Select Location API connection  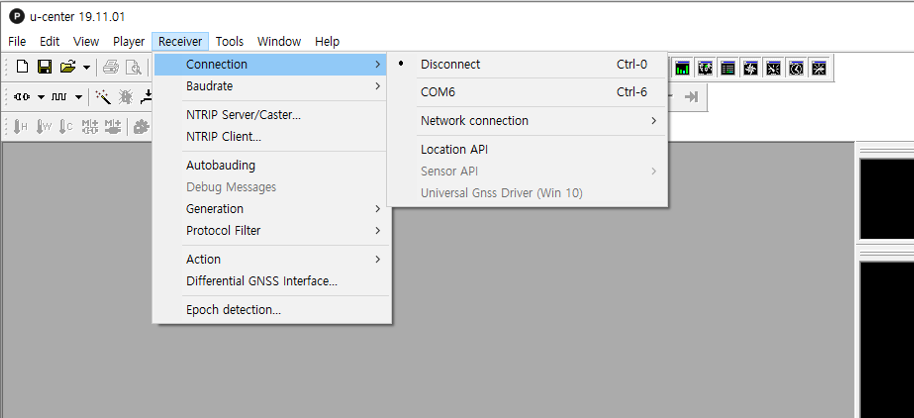click(528, 150)
